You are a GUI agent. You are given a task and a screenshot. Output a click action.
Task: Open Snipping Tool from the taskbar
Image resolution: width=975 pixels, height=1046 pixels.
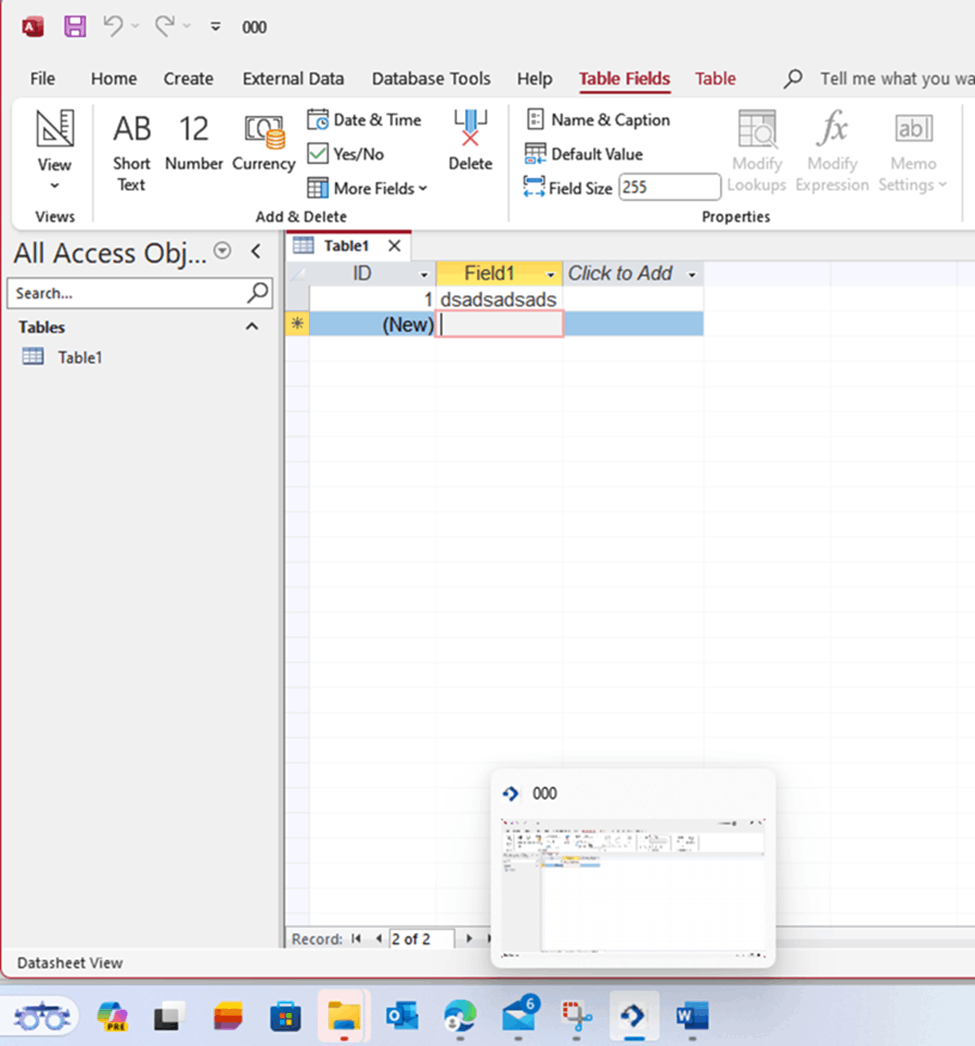pos(576,1016)
